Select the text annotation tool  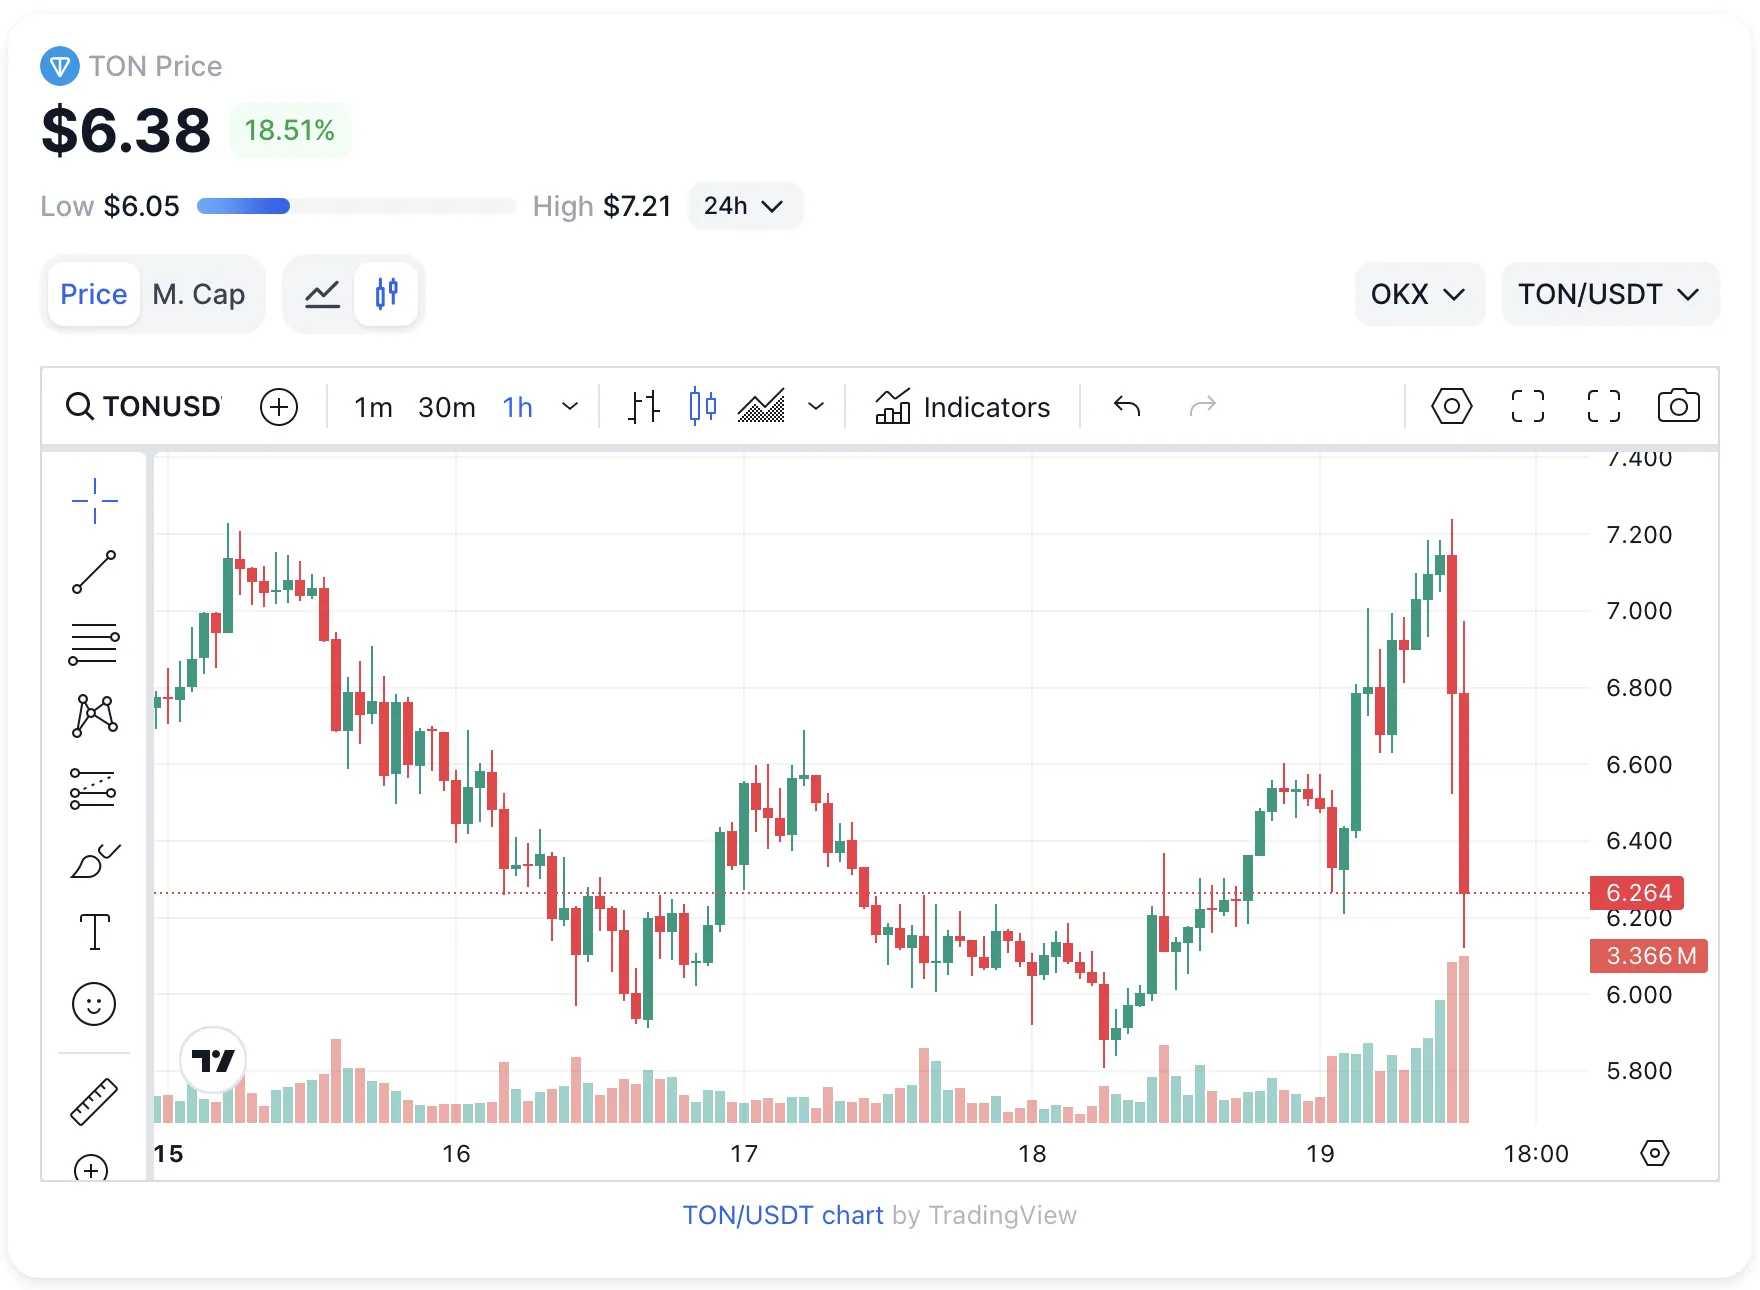click(x=95, y=932)
